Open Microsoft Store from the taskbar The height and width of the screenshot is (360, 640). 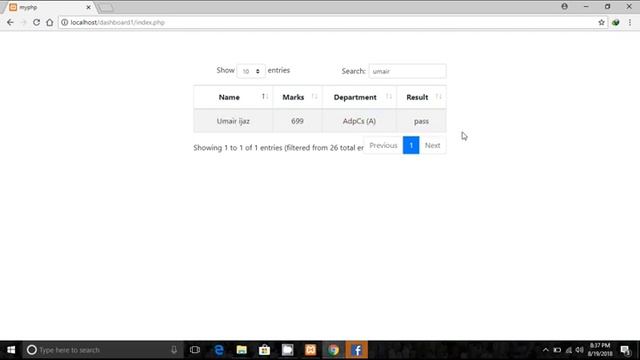(264, 350)
